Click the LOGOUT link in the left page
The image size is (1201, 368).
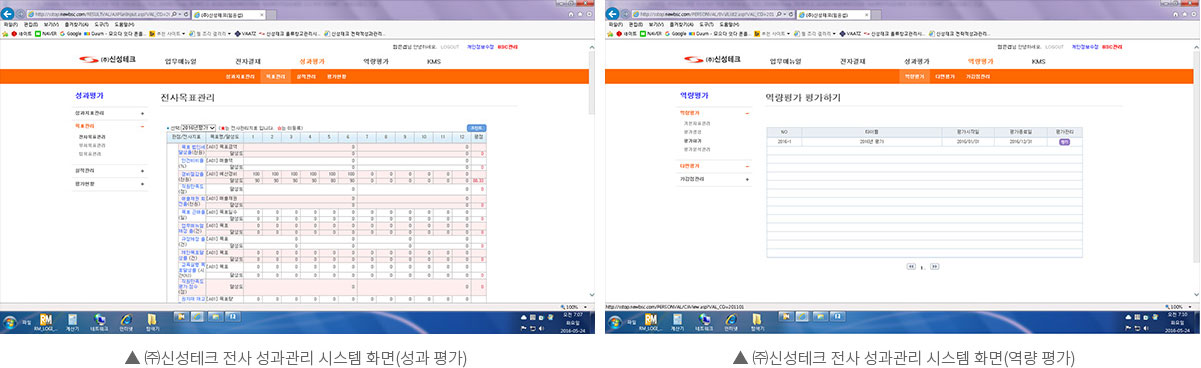coord(450,46)
